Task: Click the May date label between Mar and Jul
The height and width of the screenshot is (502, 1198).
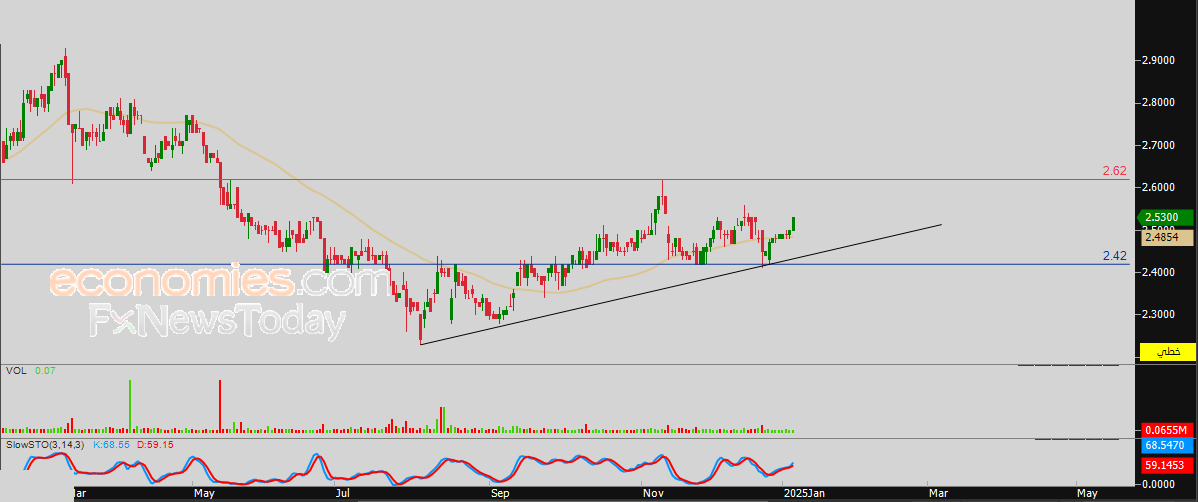Action: (x=204, y=494)
